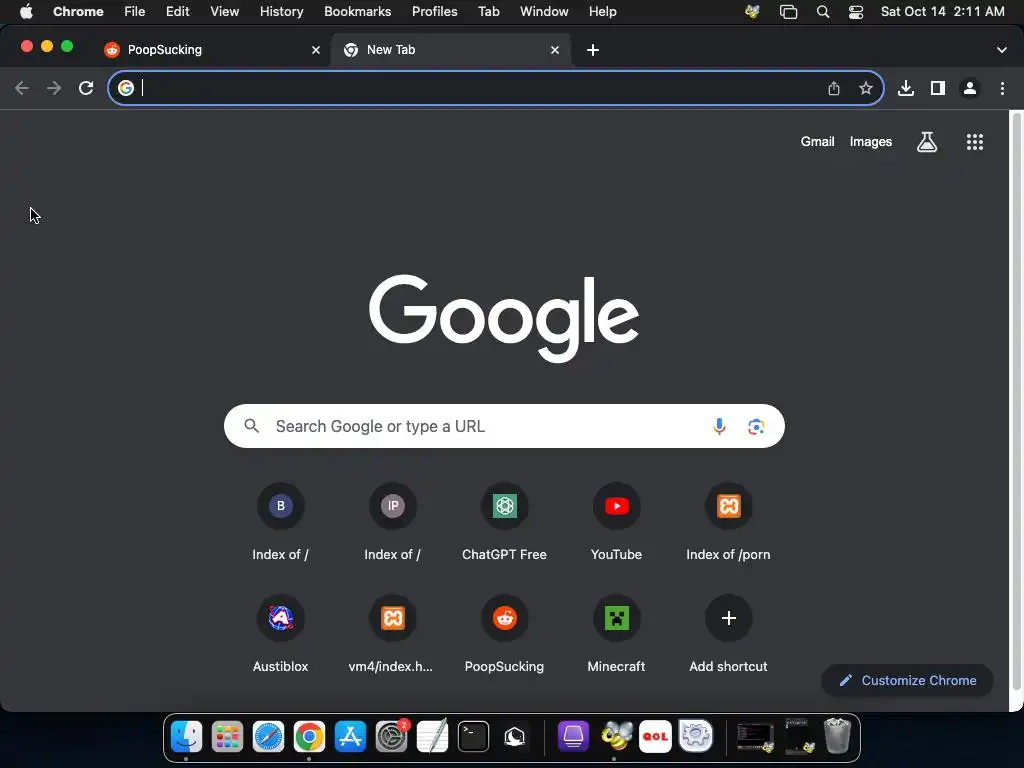Start a voice search with the microphone
The width and height of the screenshot is (1024, 768).
[x=719, y=426]
